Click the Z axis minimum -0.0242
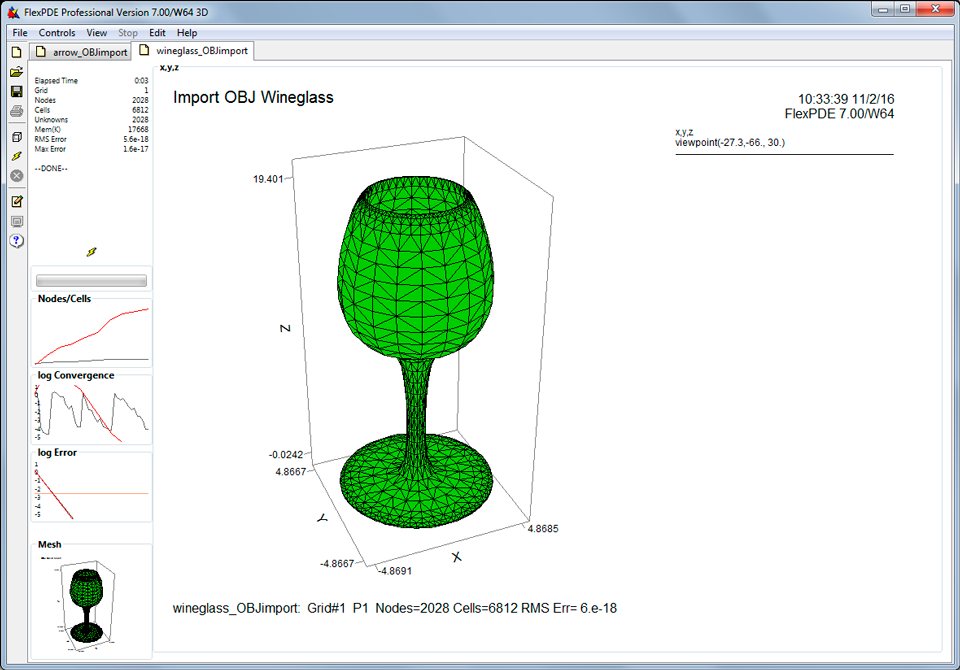 pos(285,454)
